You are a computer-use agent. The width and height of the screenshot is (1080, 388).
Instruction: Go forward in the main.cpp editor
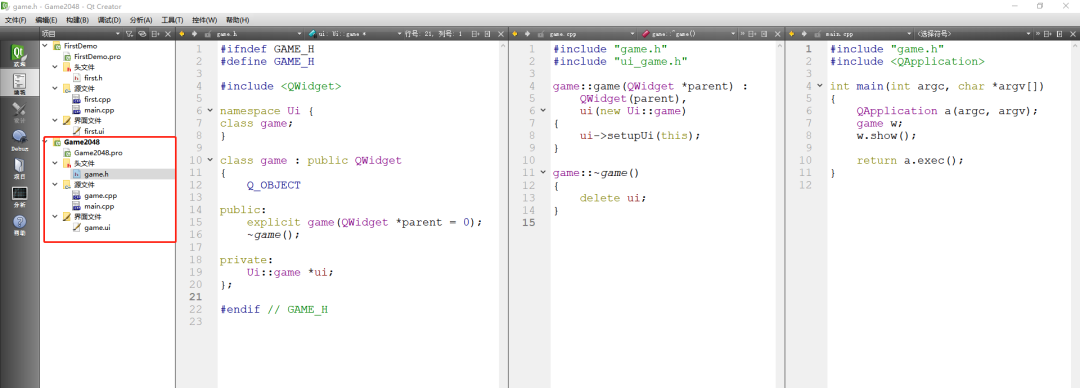[804, 33]
